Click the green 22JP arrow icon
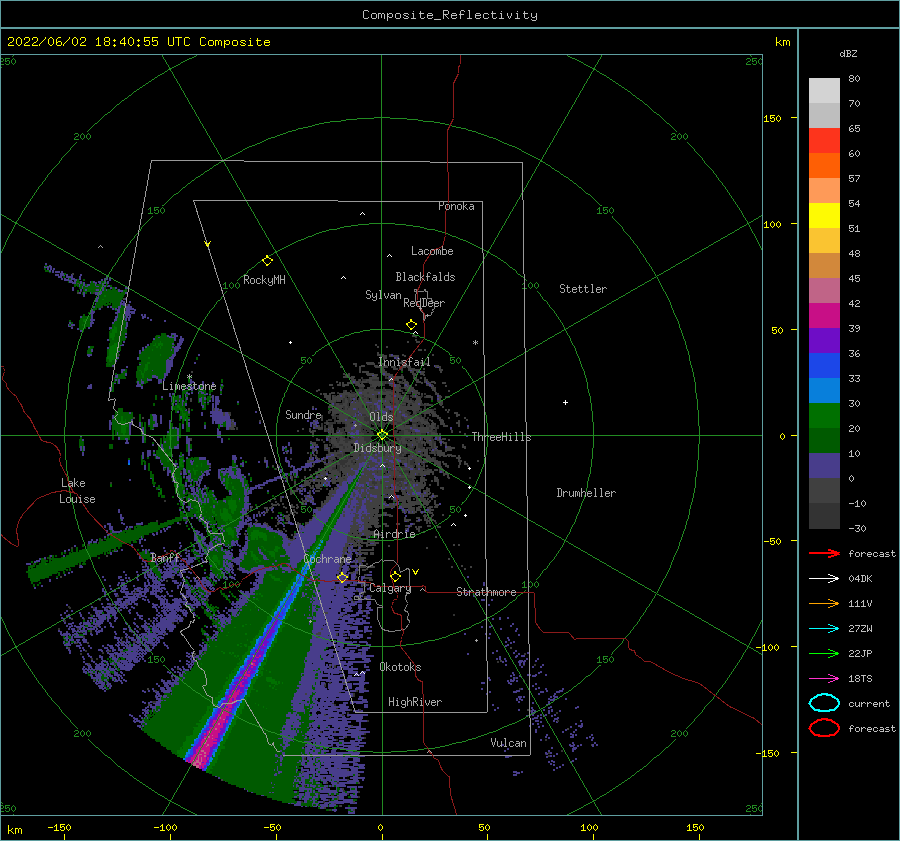This screenshot has width=900, height=841. tap(824, 653)
